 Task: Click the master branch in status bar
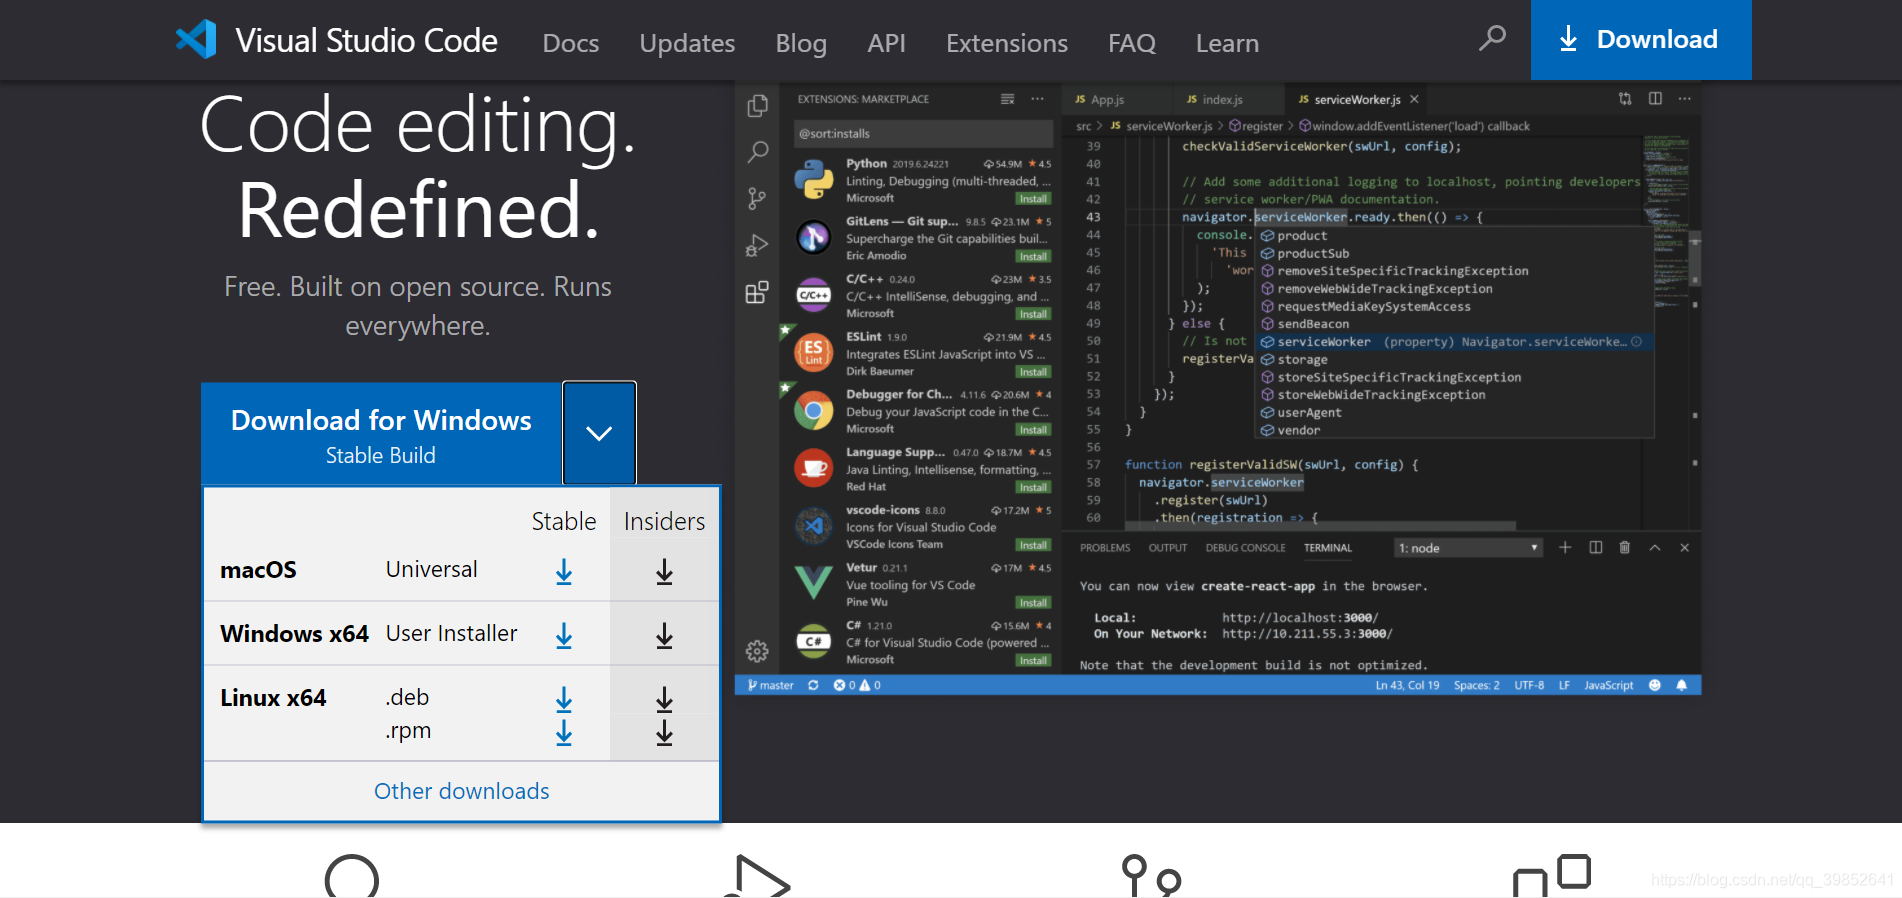tap(770, 685)
